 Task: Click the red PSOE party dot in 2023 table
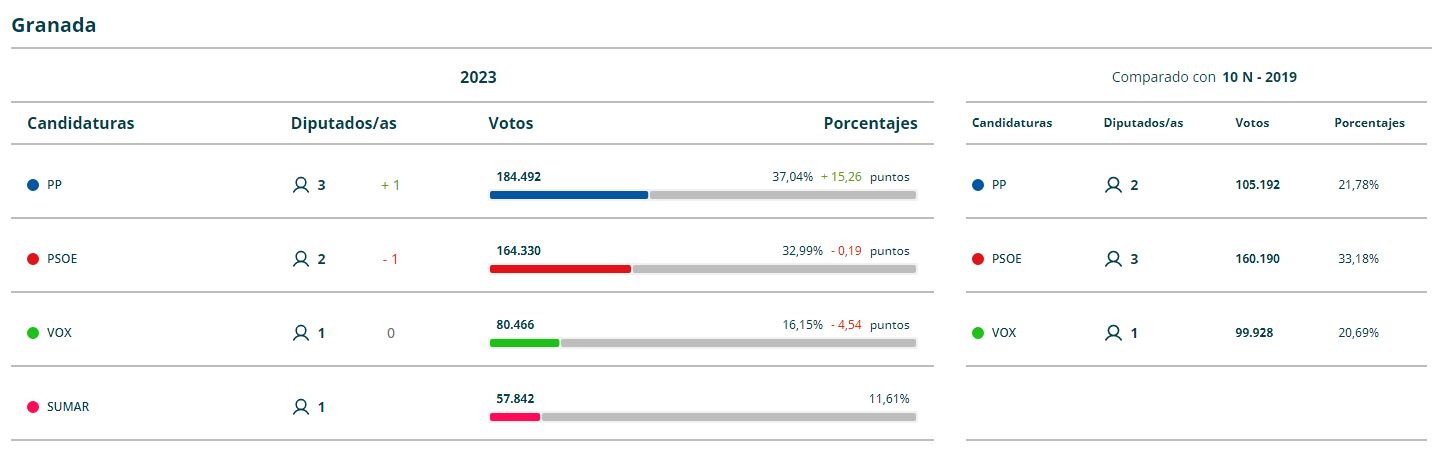click(33, 259)
